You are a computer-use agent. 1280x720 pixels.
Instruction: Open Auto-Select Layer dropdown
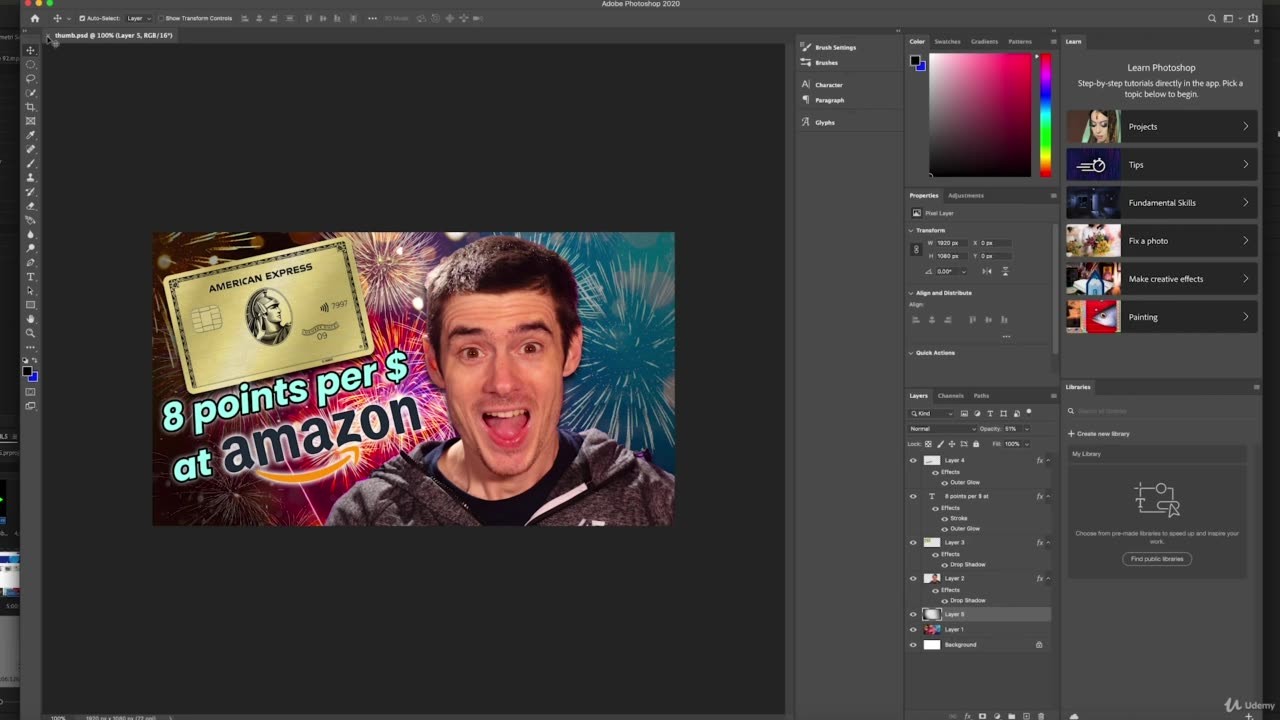pyautogui.click(x=138, y=18)
